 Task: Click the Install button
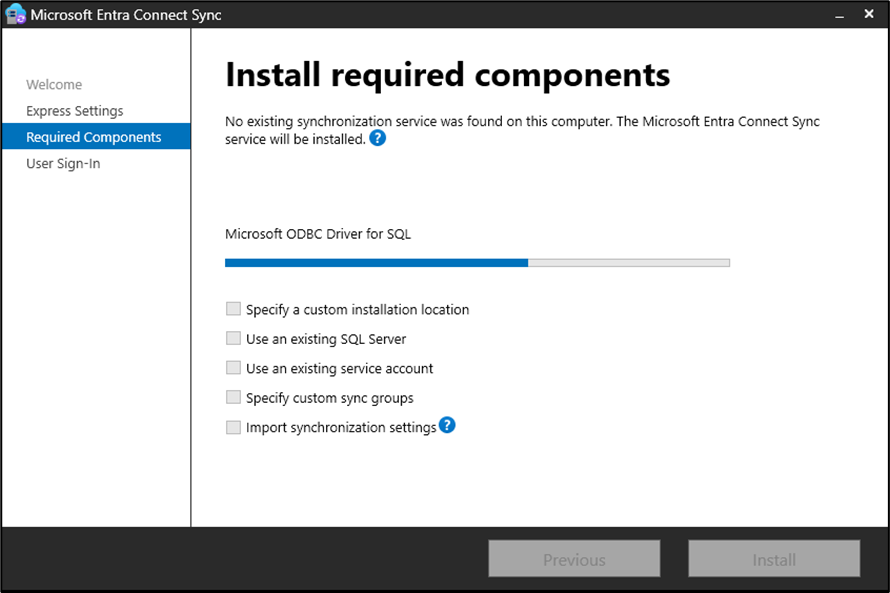pyautogui.click(x=774, y=560)
